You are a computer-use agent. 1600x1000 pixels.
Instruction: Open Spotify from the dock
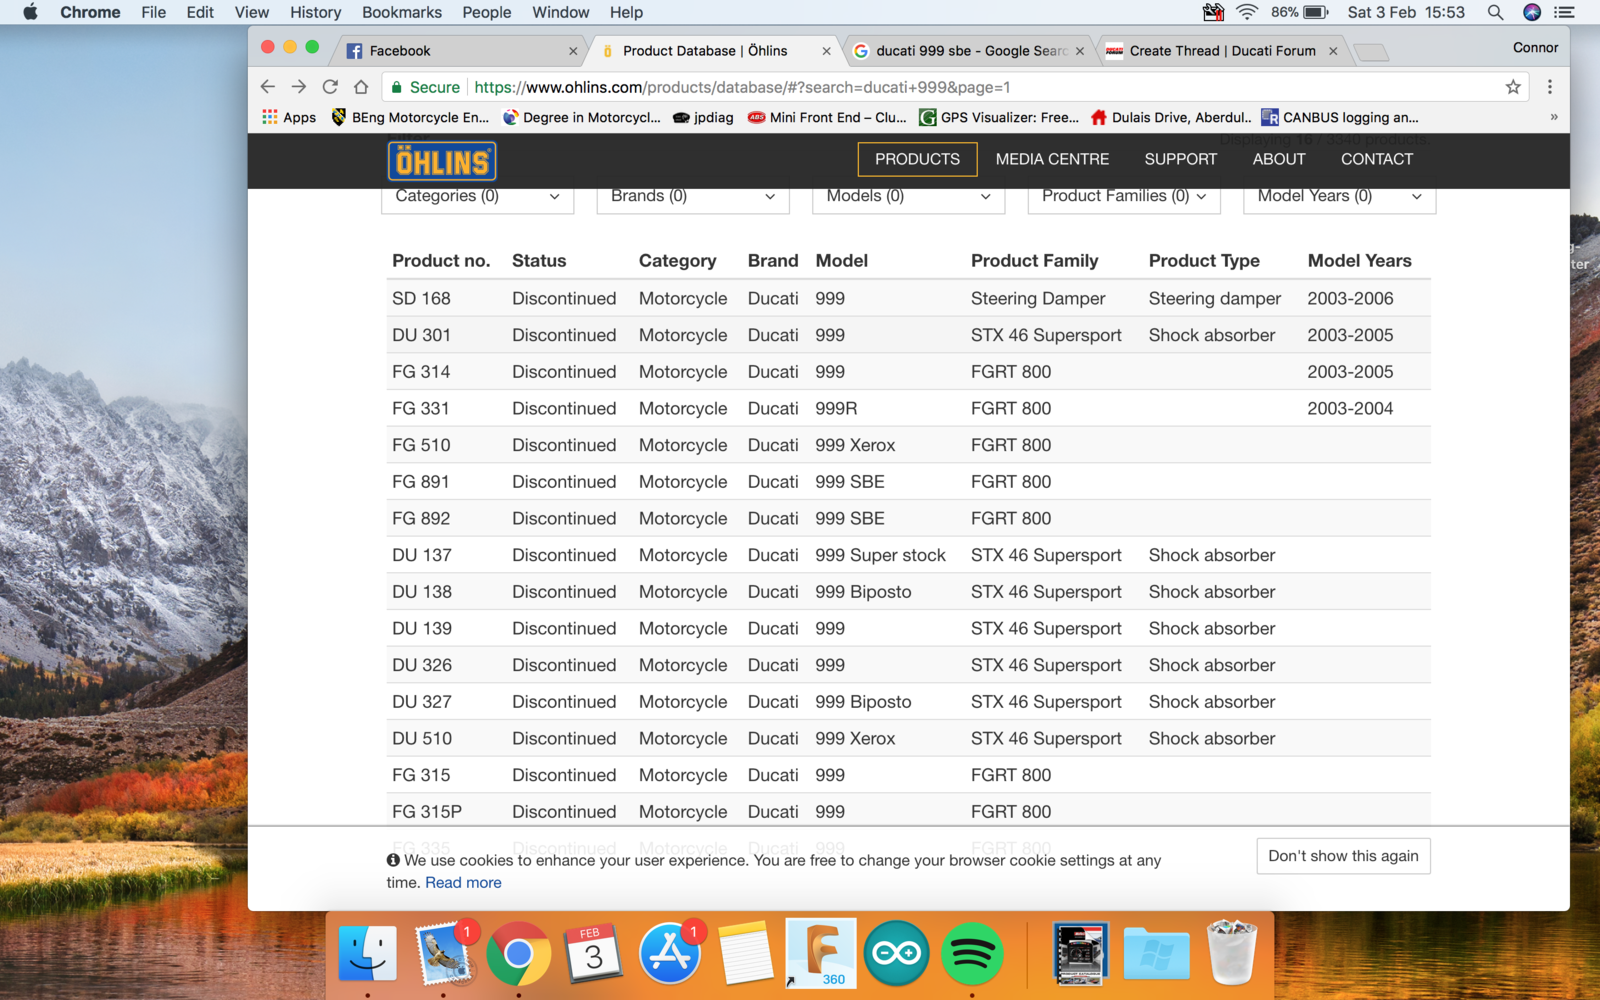point(971,953)
